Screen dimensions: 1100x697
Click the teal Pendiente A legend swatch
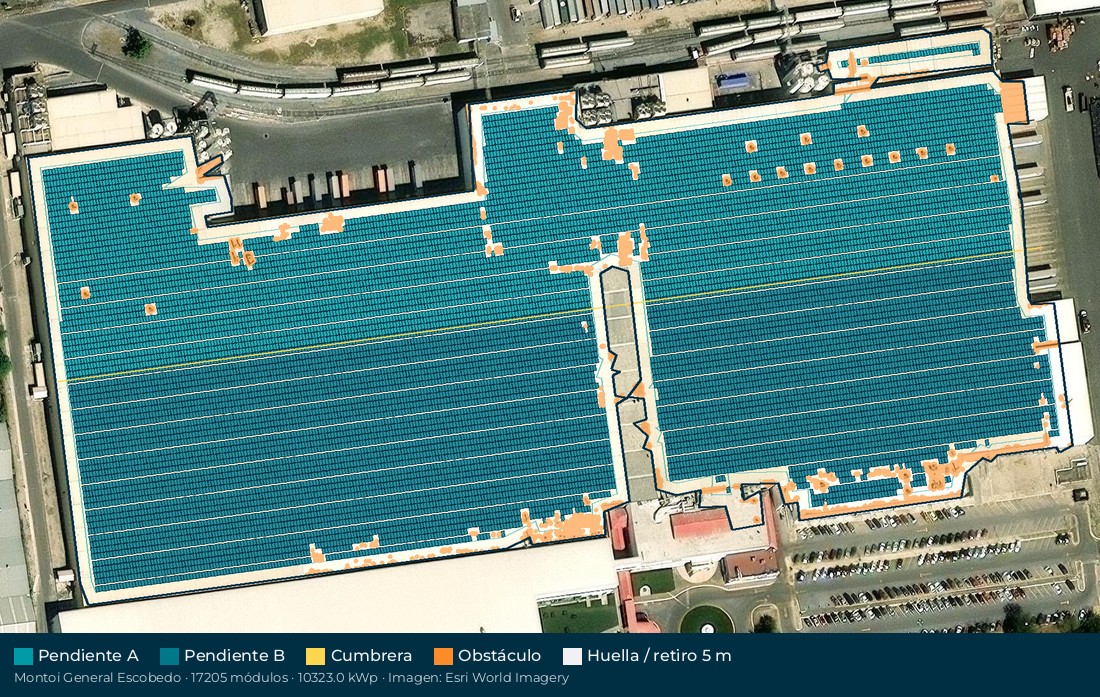point(23,656)
